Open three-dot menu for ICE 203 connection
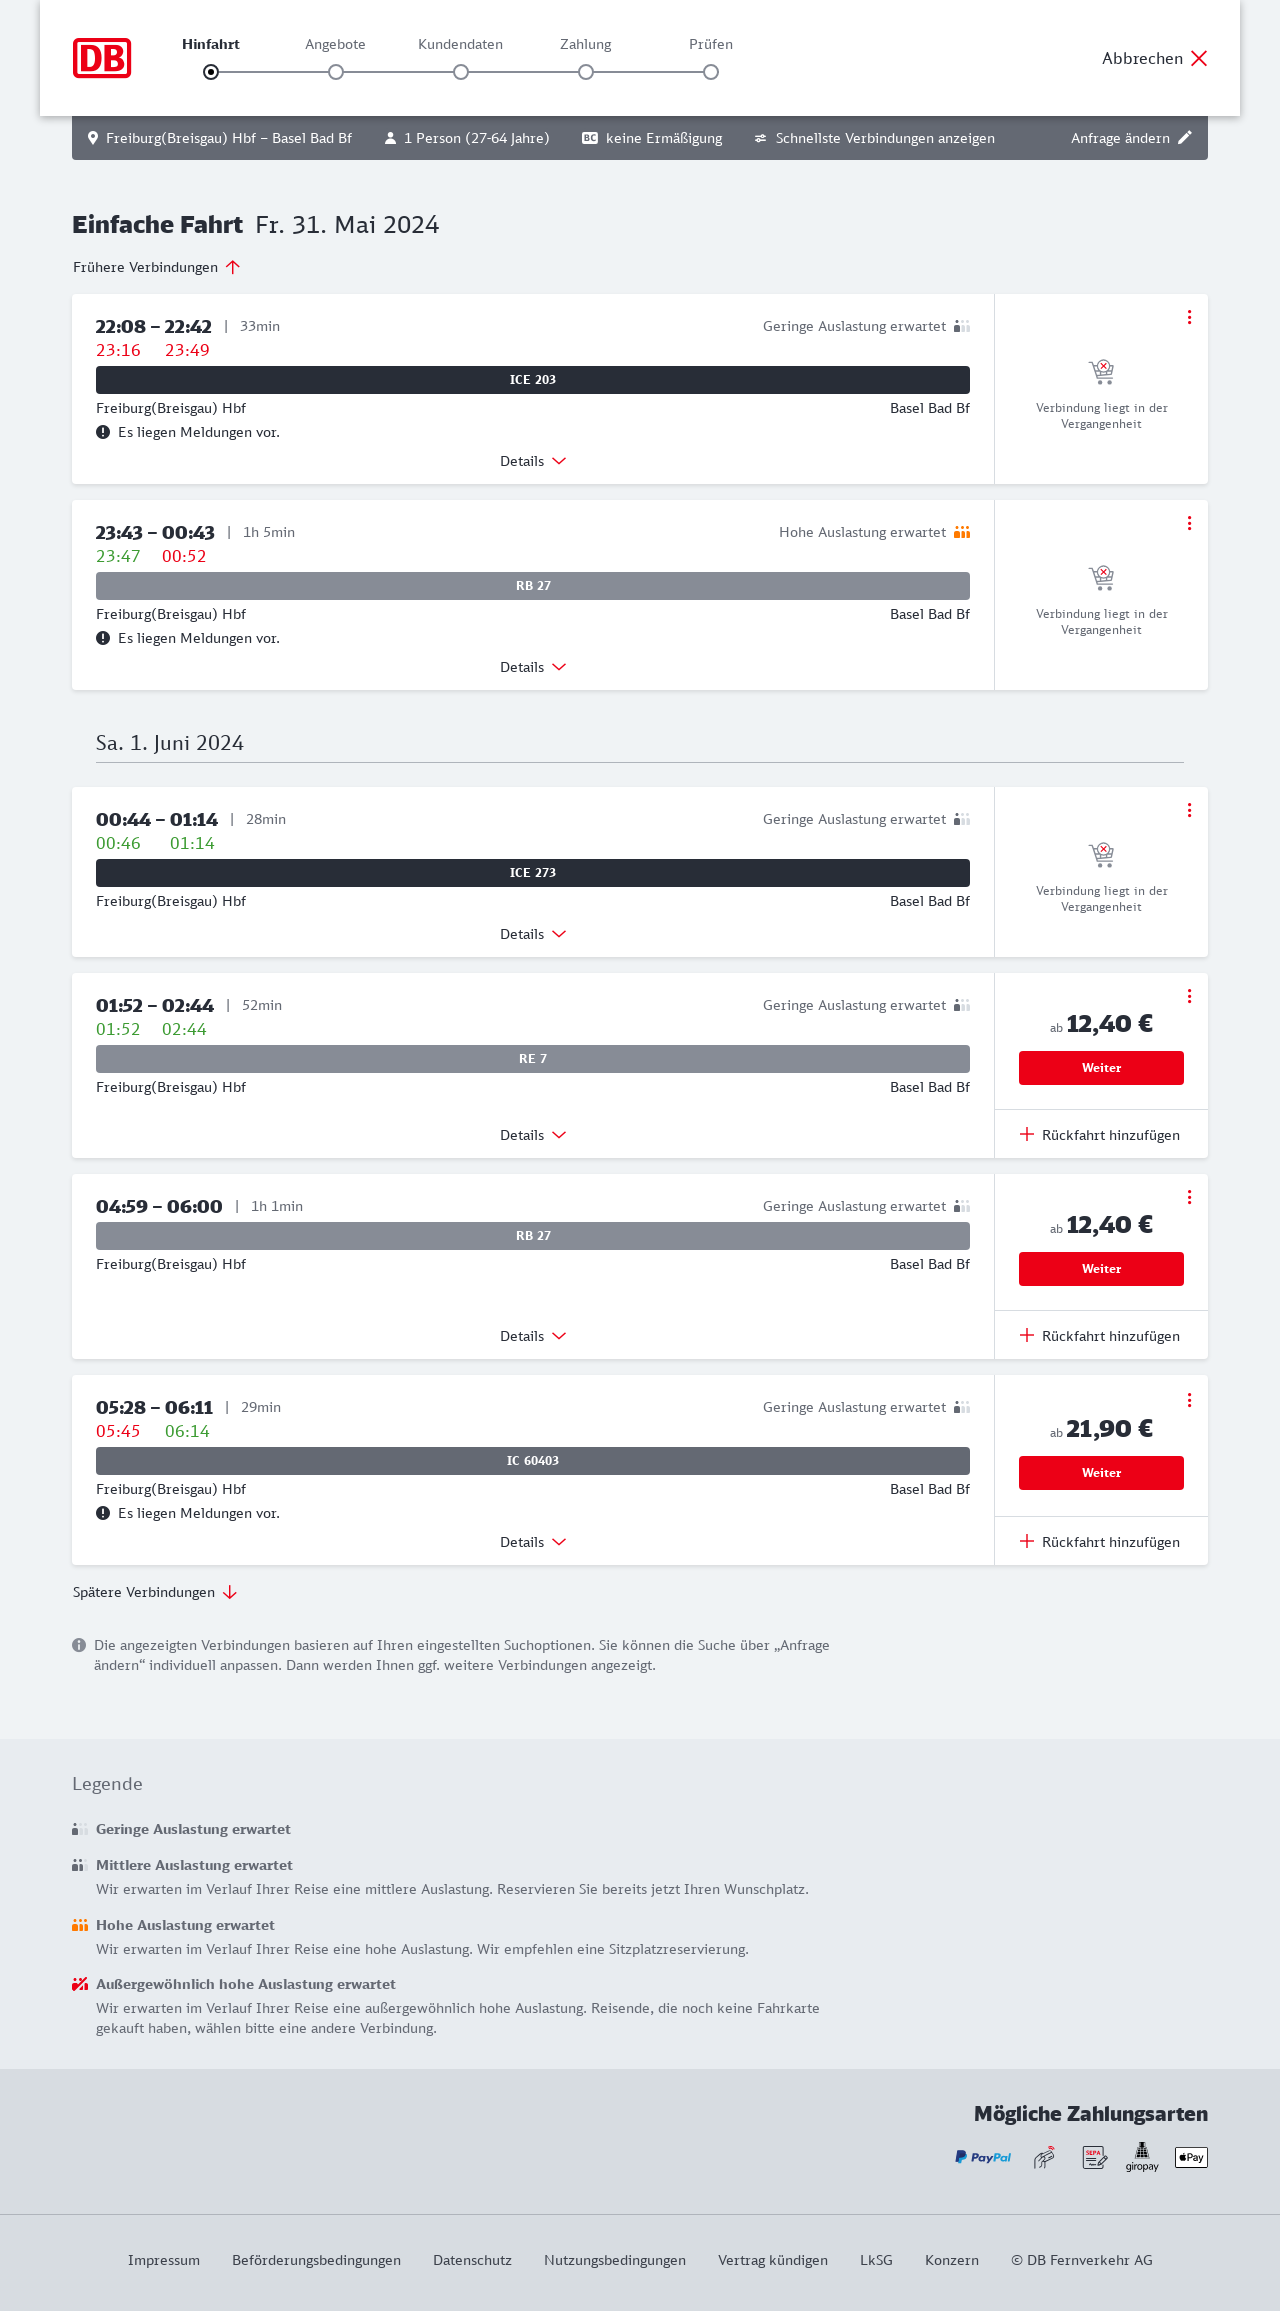Screen dimensions: 1280x2311 click(x=1189, y=317)
